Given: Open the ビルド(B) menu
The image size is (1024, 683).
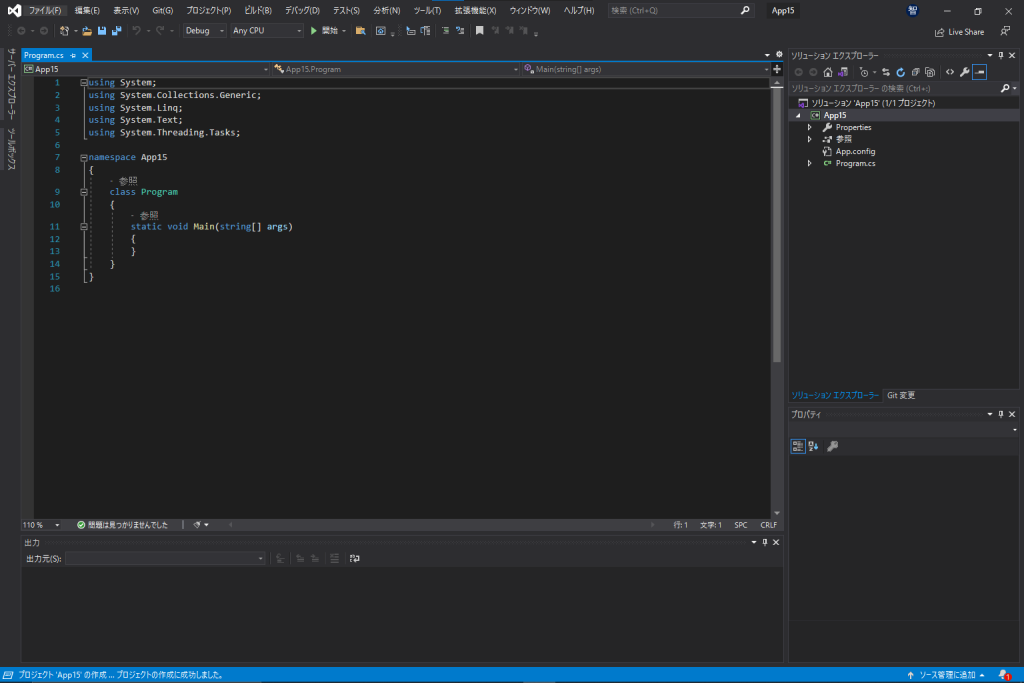Looking at the screenshot, I should (x=257, y=10).
